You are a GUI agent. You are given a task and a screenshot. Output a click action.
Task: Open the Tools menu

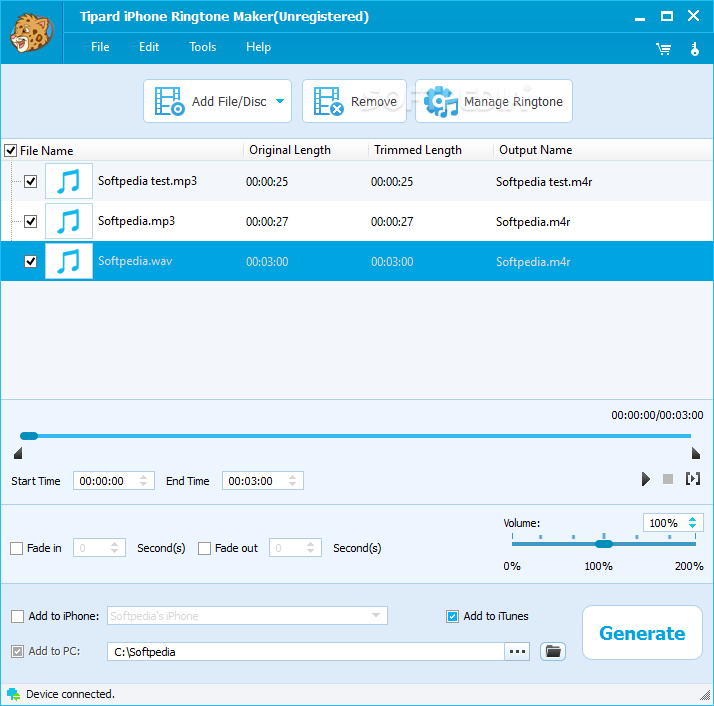pos(203,47)
